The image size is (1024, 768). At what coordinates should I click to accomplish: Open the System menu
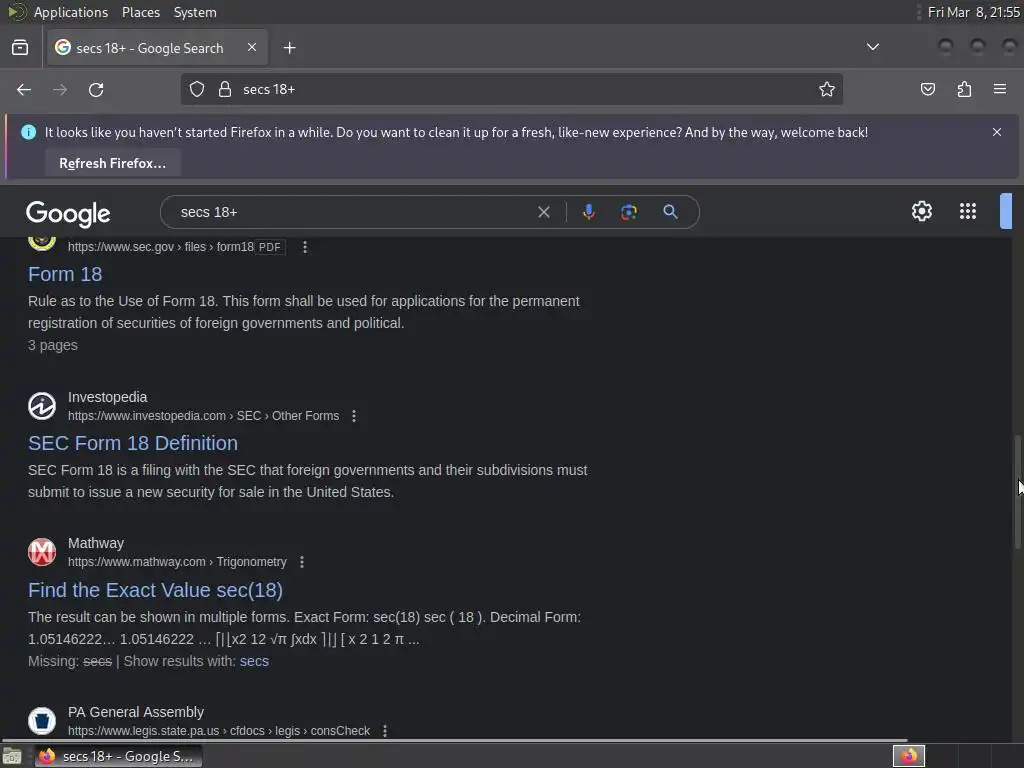coord(195,12)
